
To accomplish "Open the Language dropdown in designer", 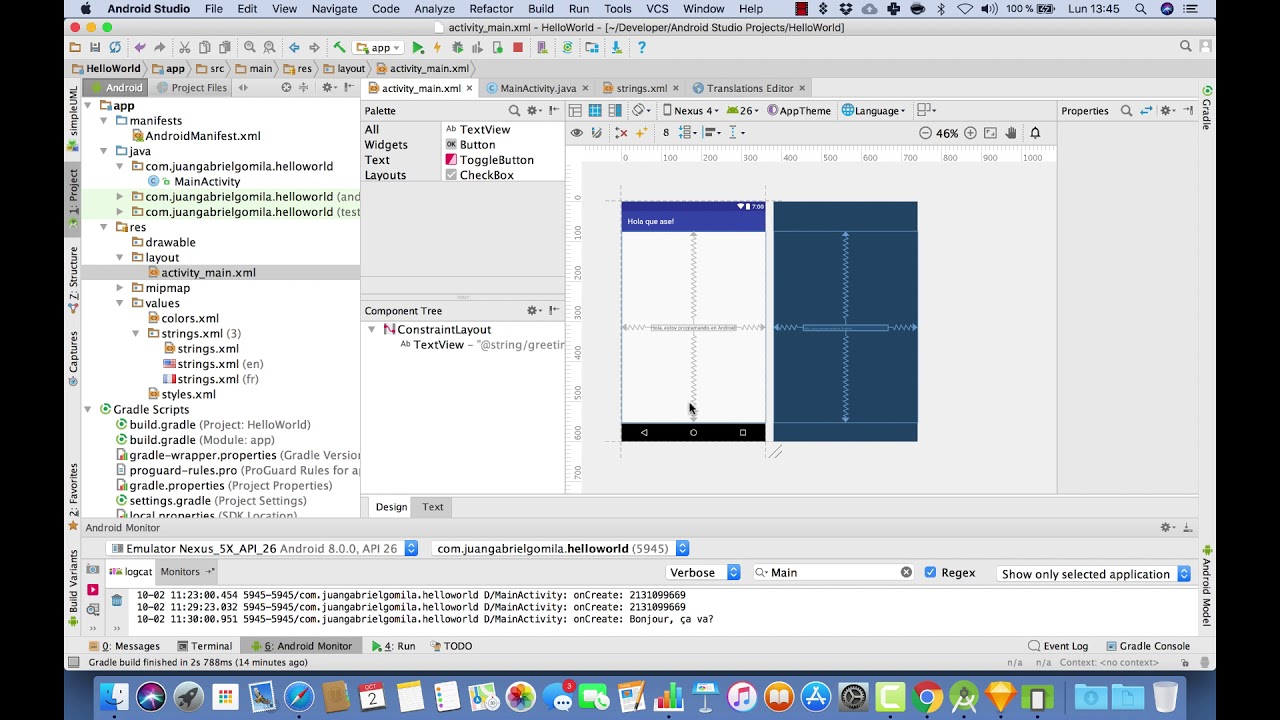I will [x=874, y=110].
